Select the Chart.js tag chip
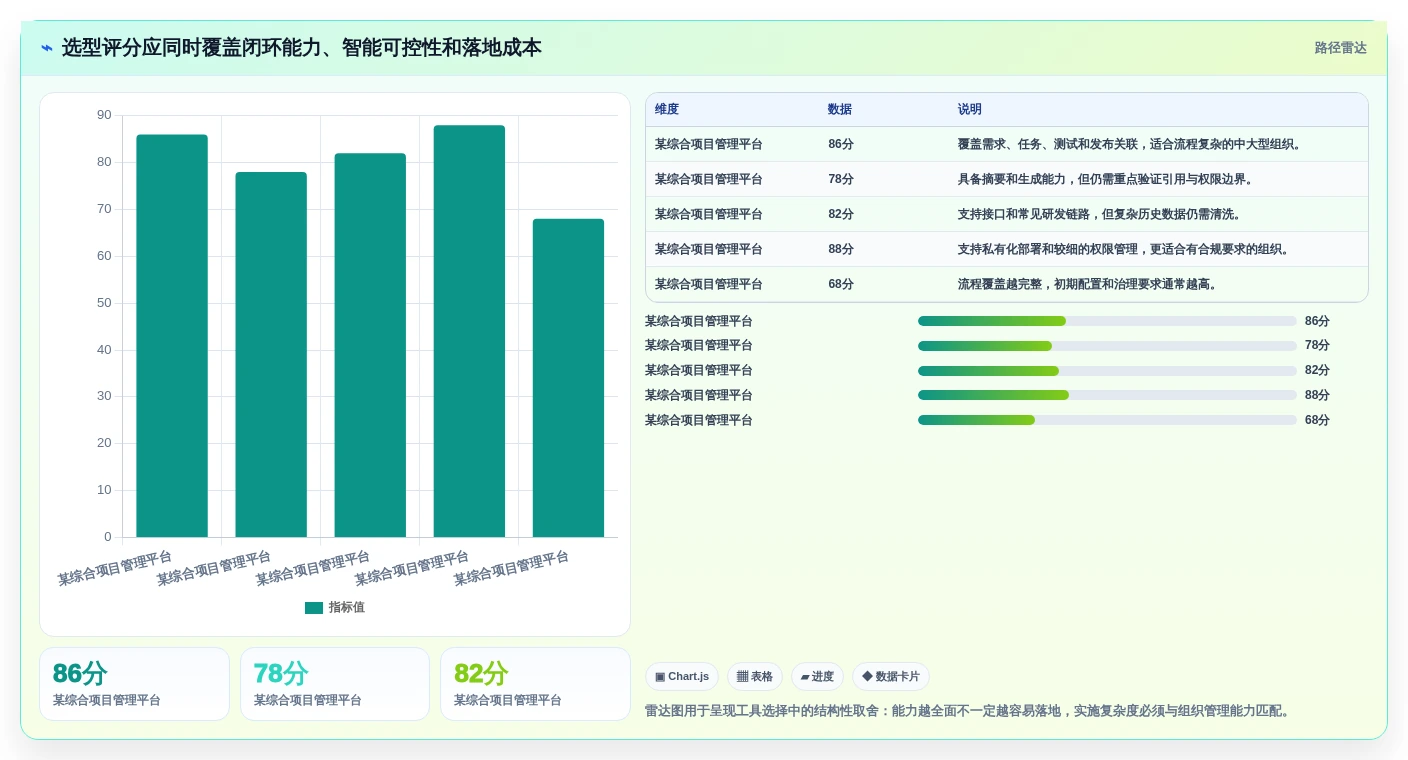Image resolution: width=1408 pixels, height=760 pixels. [682, 677]
